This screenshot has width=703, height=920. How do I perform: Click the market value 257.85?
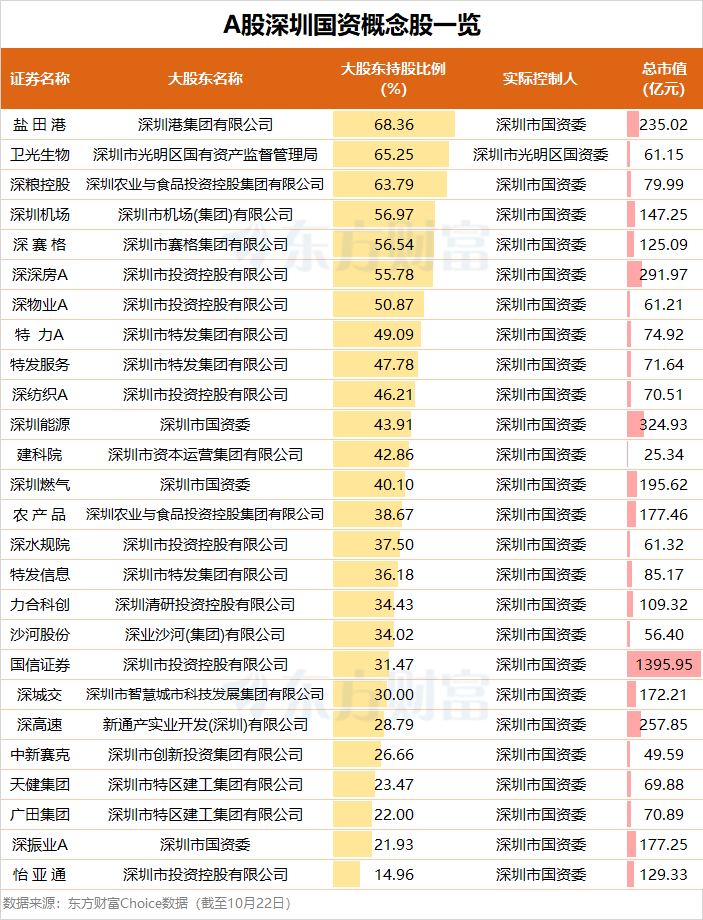click(663, 724)
